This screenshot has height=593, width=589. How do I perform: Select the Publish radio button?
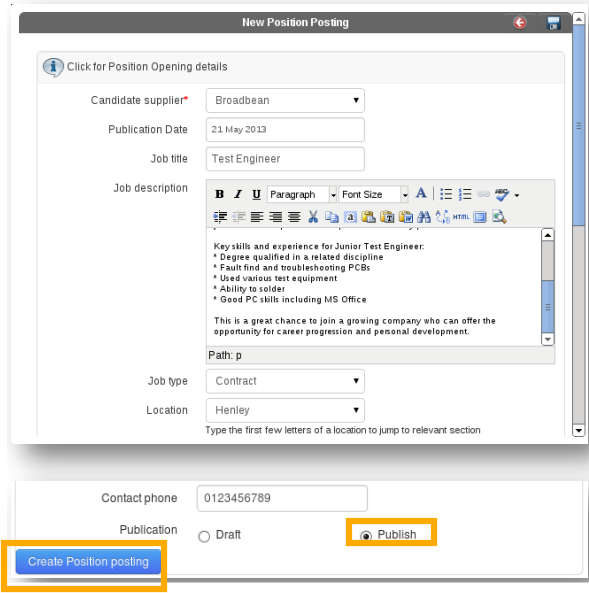point(366,536)
